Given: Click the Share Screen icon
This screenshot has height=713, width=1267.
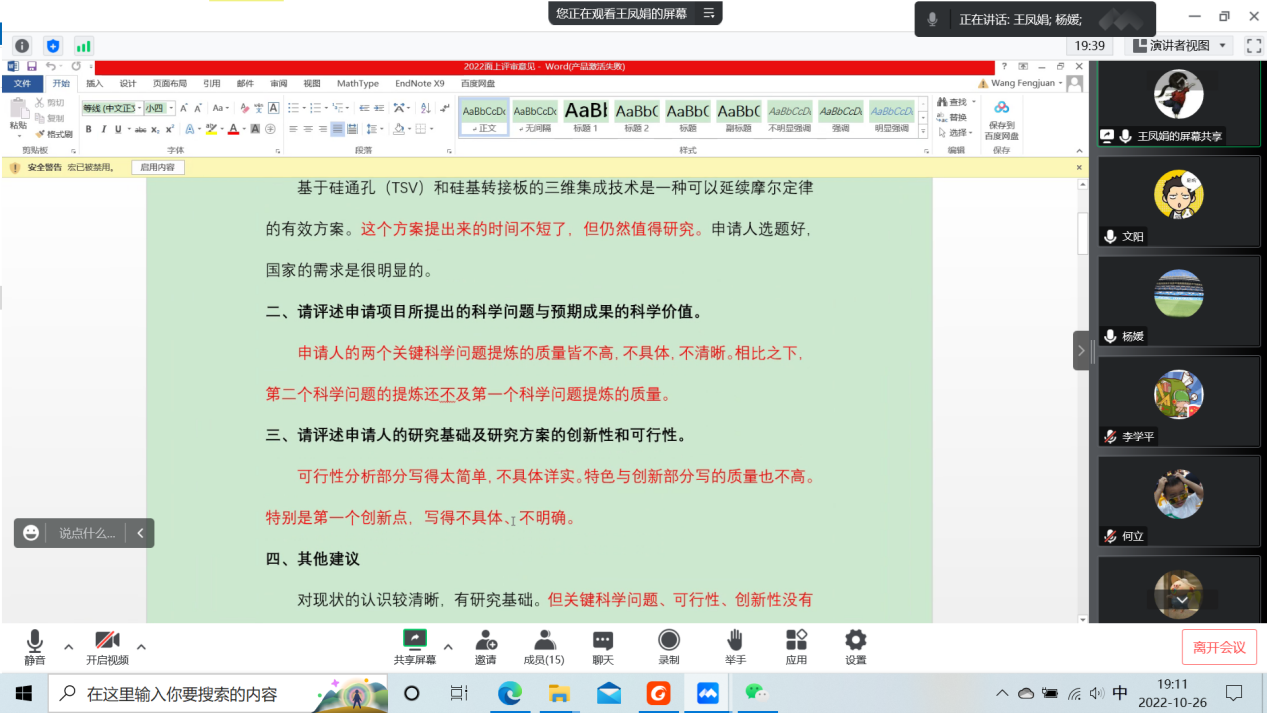Looking at the screenshot, I should [414, 641].
